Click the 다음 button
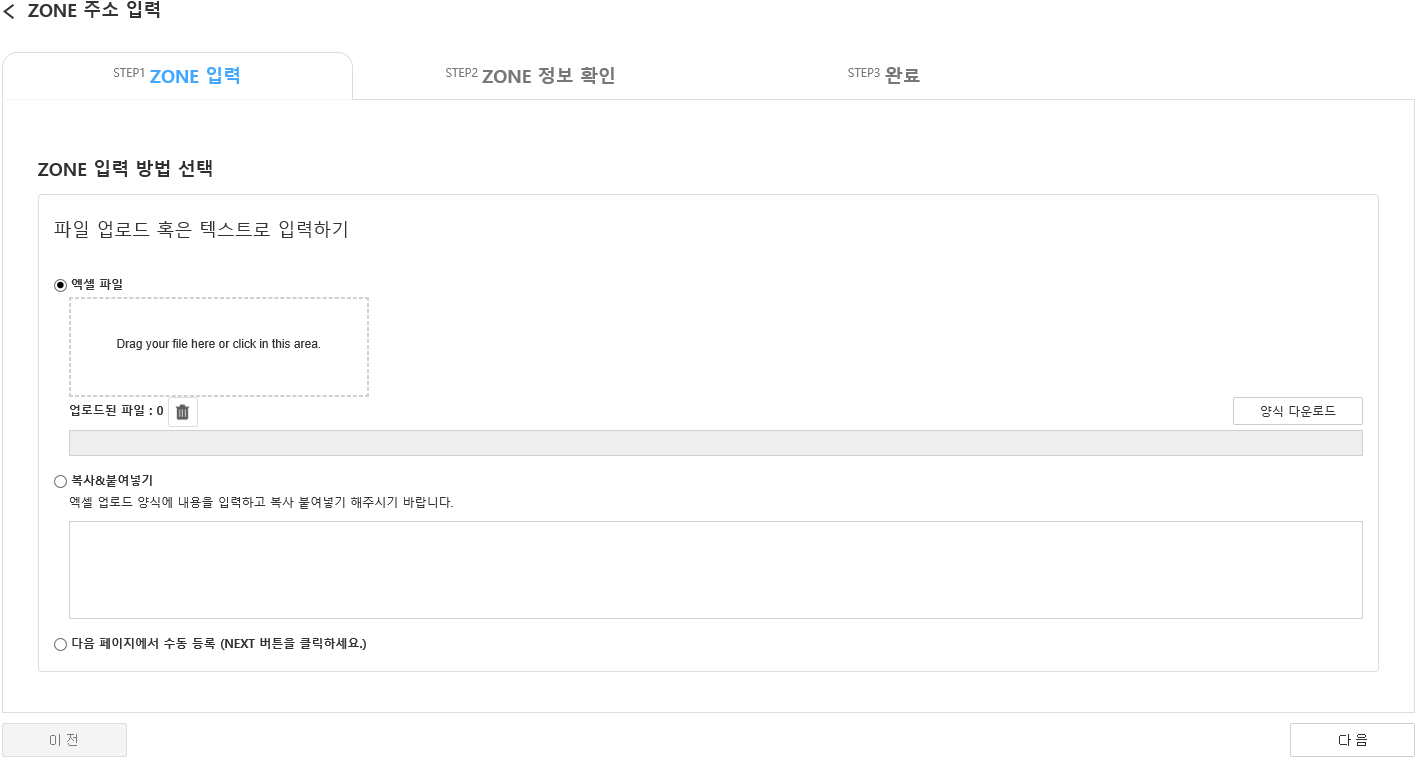Screen dimensions: 1418x762 pos(1352,740)
